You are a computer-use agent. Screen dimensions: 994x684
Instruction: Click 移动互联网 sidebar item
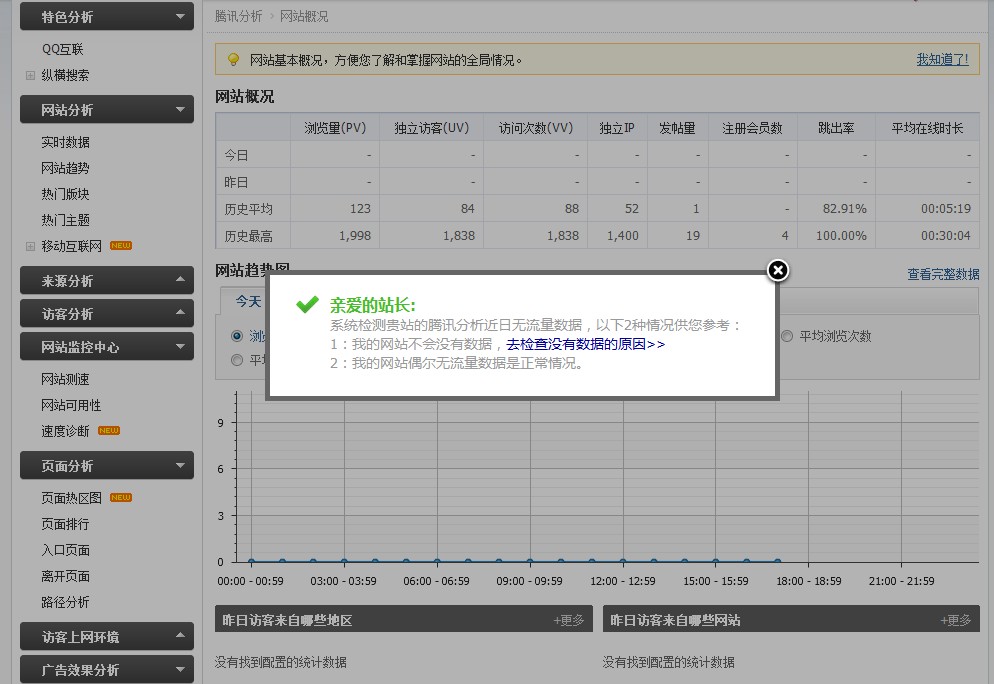pos(71,246)
